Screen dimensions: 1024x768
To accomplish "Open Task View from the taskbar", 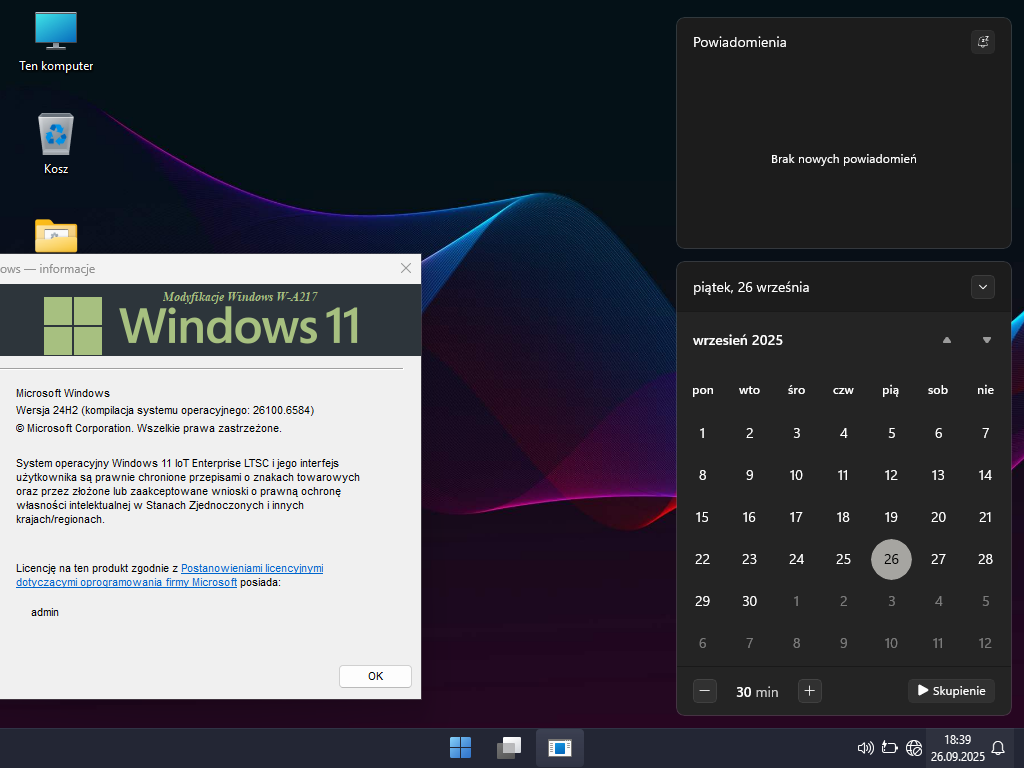I will [x=510, y=747].
